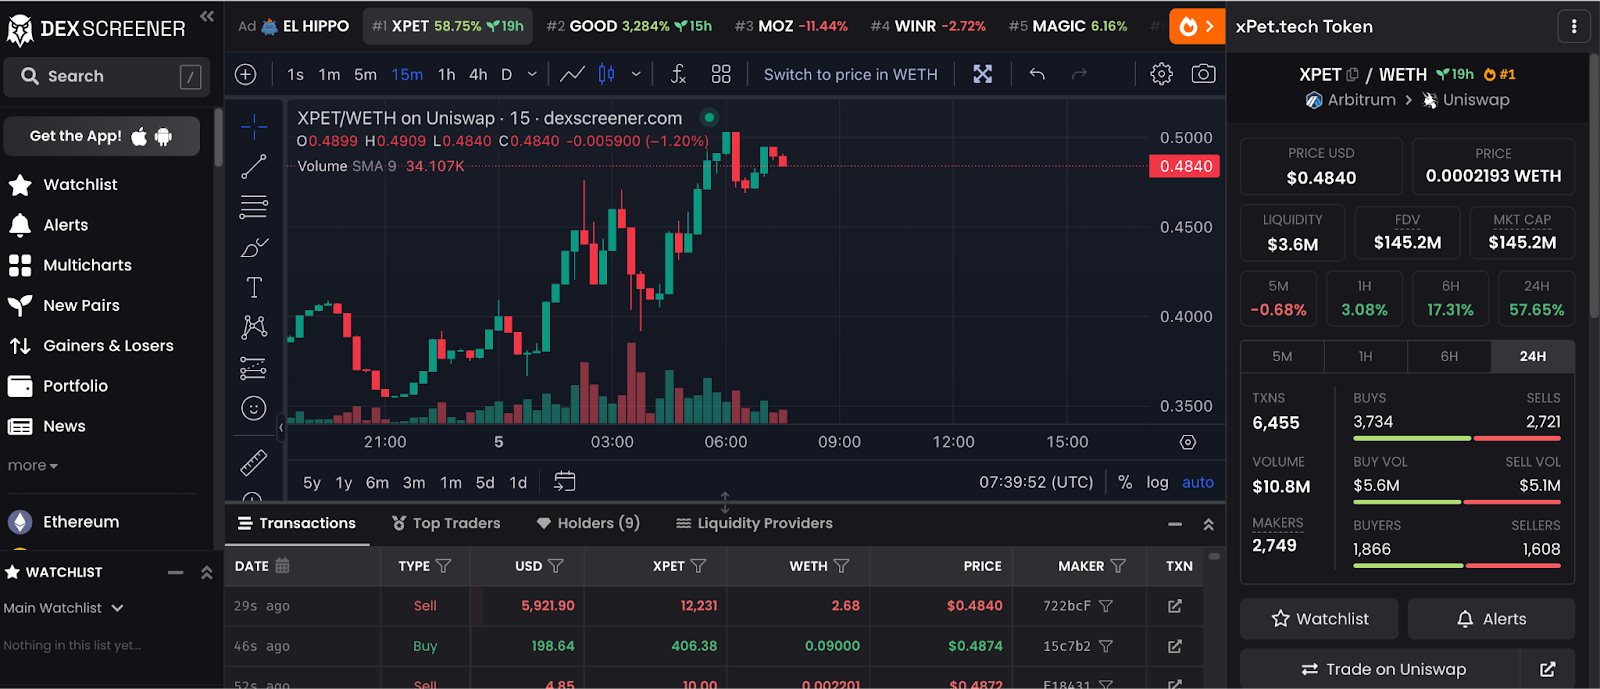Select trending #2 GOOD token
Viewport: 1600px width, 689px height.
pyautogui.click(x=629, y=26)
